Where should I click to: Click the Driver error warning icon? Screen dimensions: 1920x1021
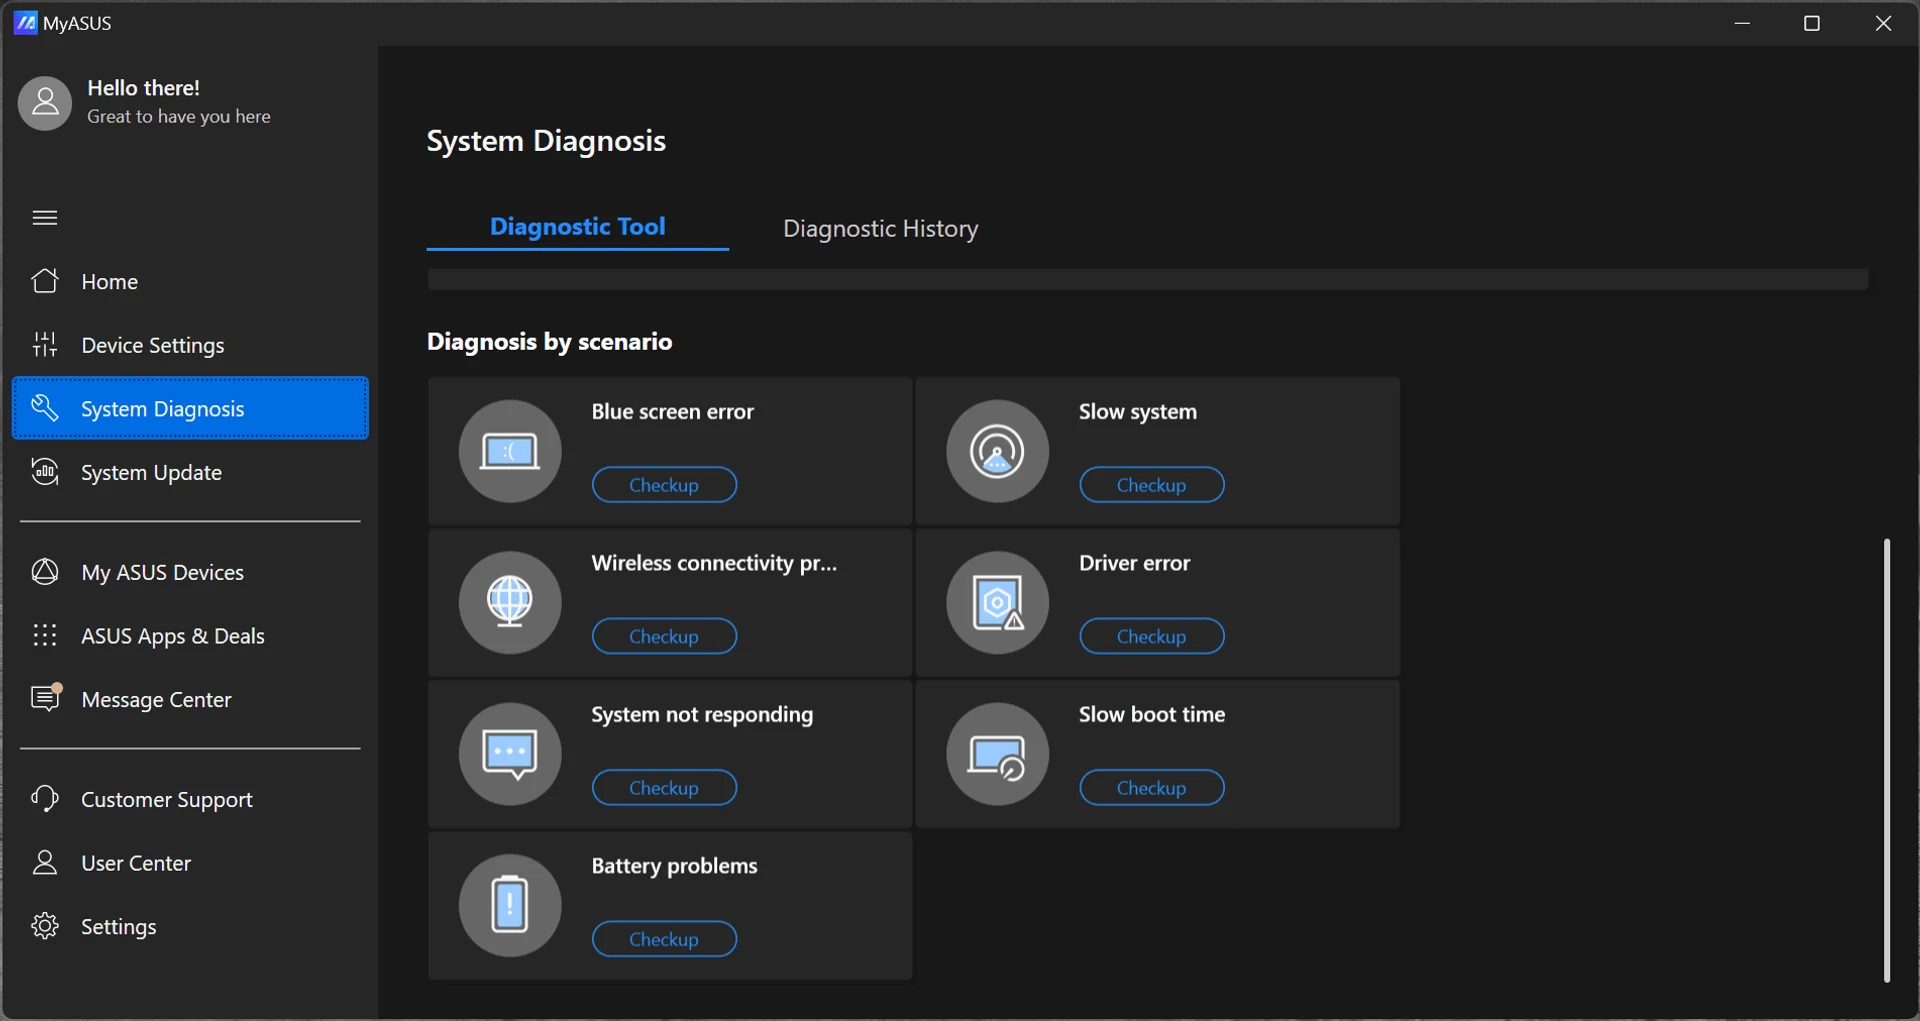[x=998, y=602]
